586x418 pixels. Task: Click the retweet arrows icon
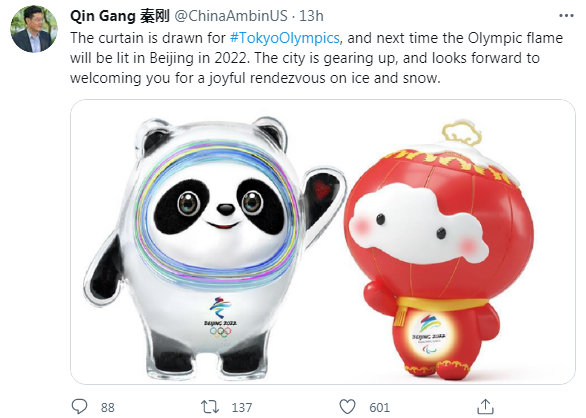[x=210, y=407]
